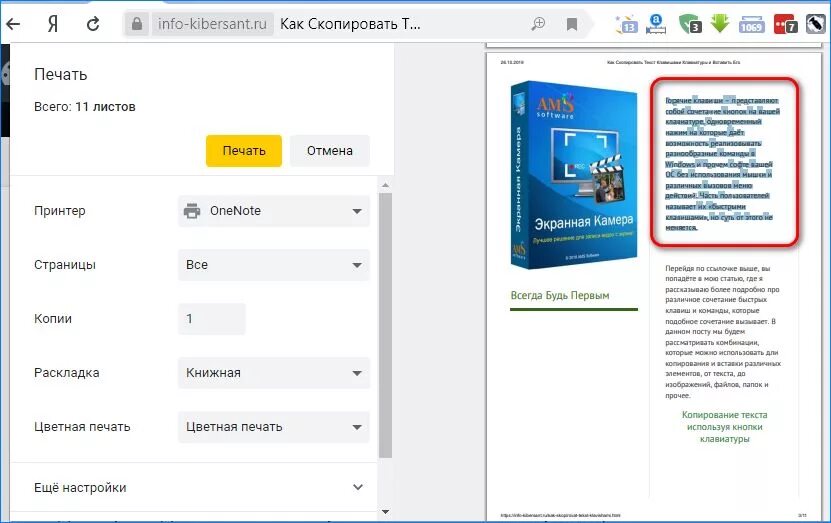Click the Печать dialog heading

(60, 75)
